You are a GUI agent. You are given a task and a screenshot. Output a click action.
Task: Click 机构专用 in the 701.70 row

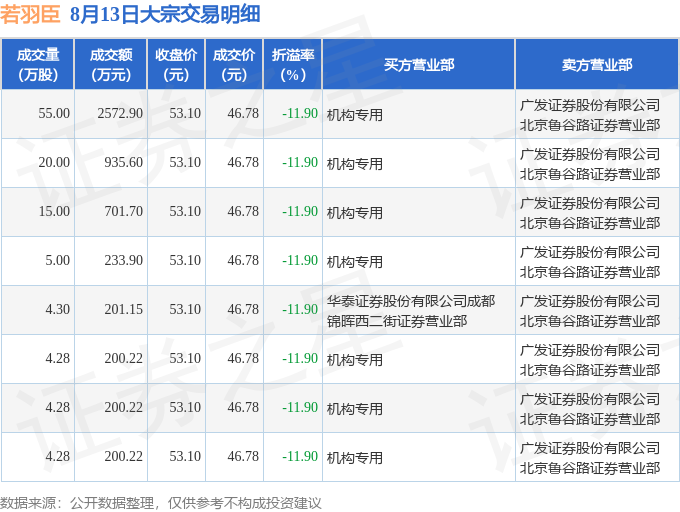[355, 213]
